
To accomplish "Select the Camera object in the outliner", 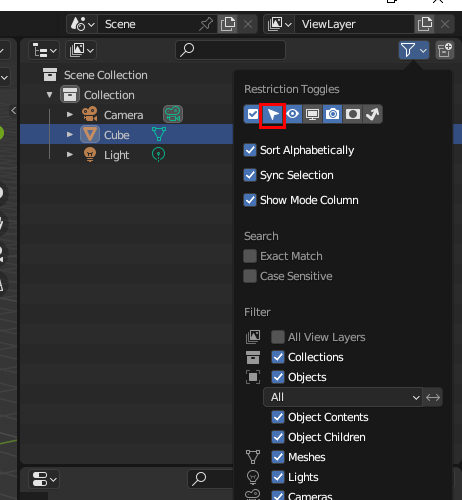I will pyautogui.click(x=123, y=115).
